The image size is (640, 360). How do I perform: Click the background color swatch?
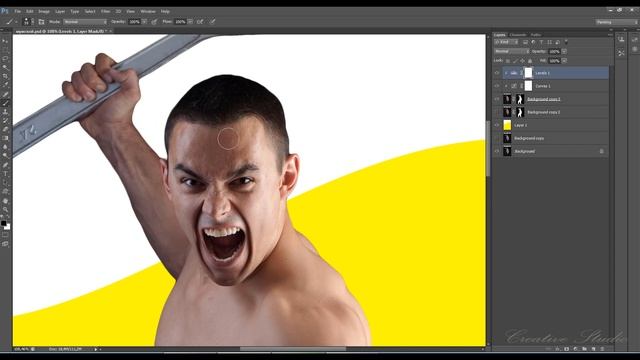point(8,227)
